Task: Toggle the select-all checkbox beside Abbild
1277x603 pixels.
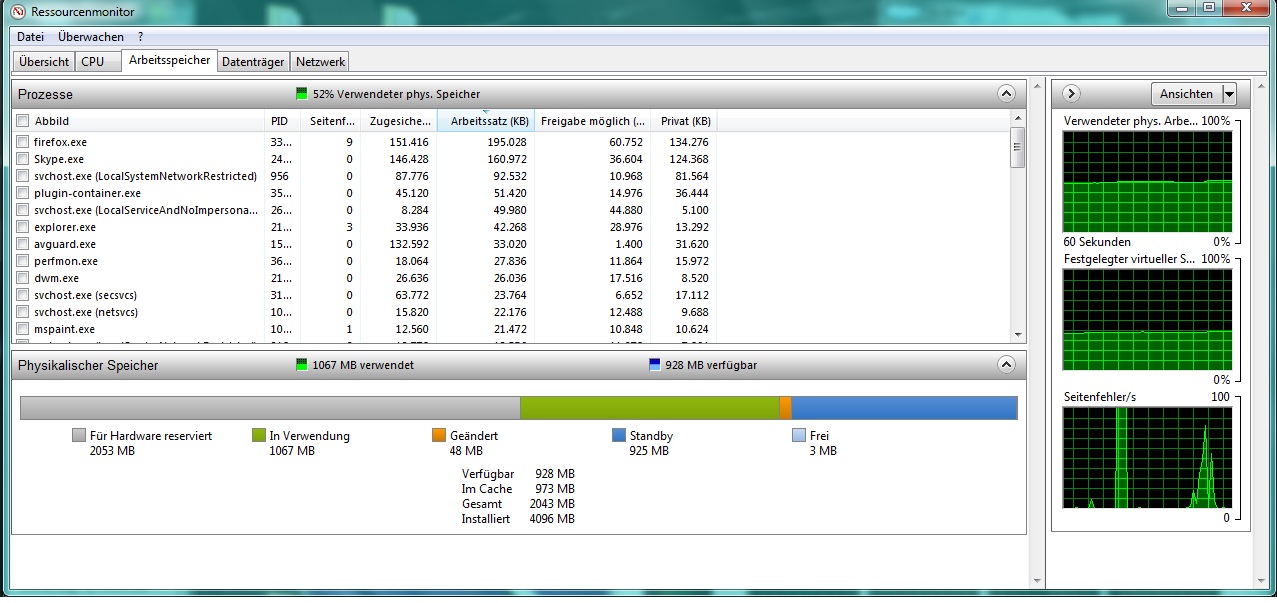Action: click(x=22, y=121)
